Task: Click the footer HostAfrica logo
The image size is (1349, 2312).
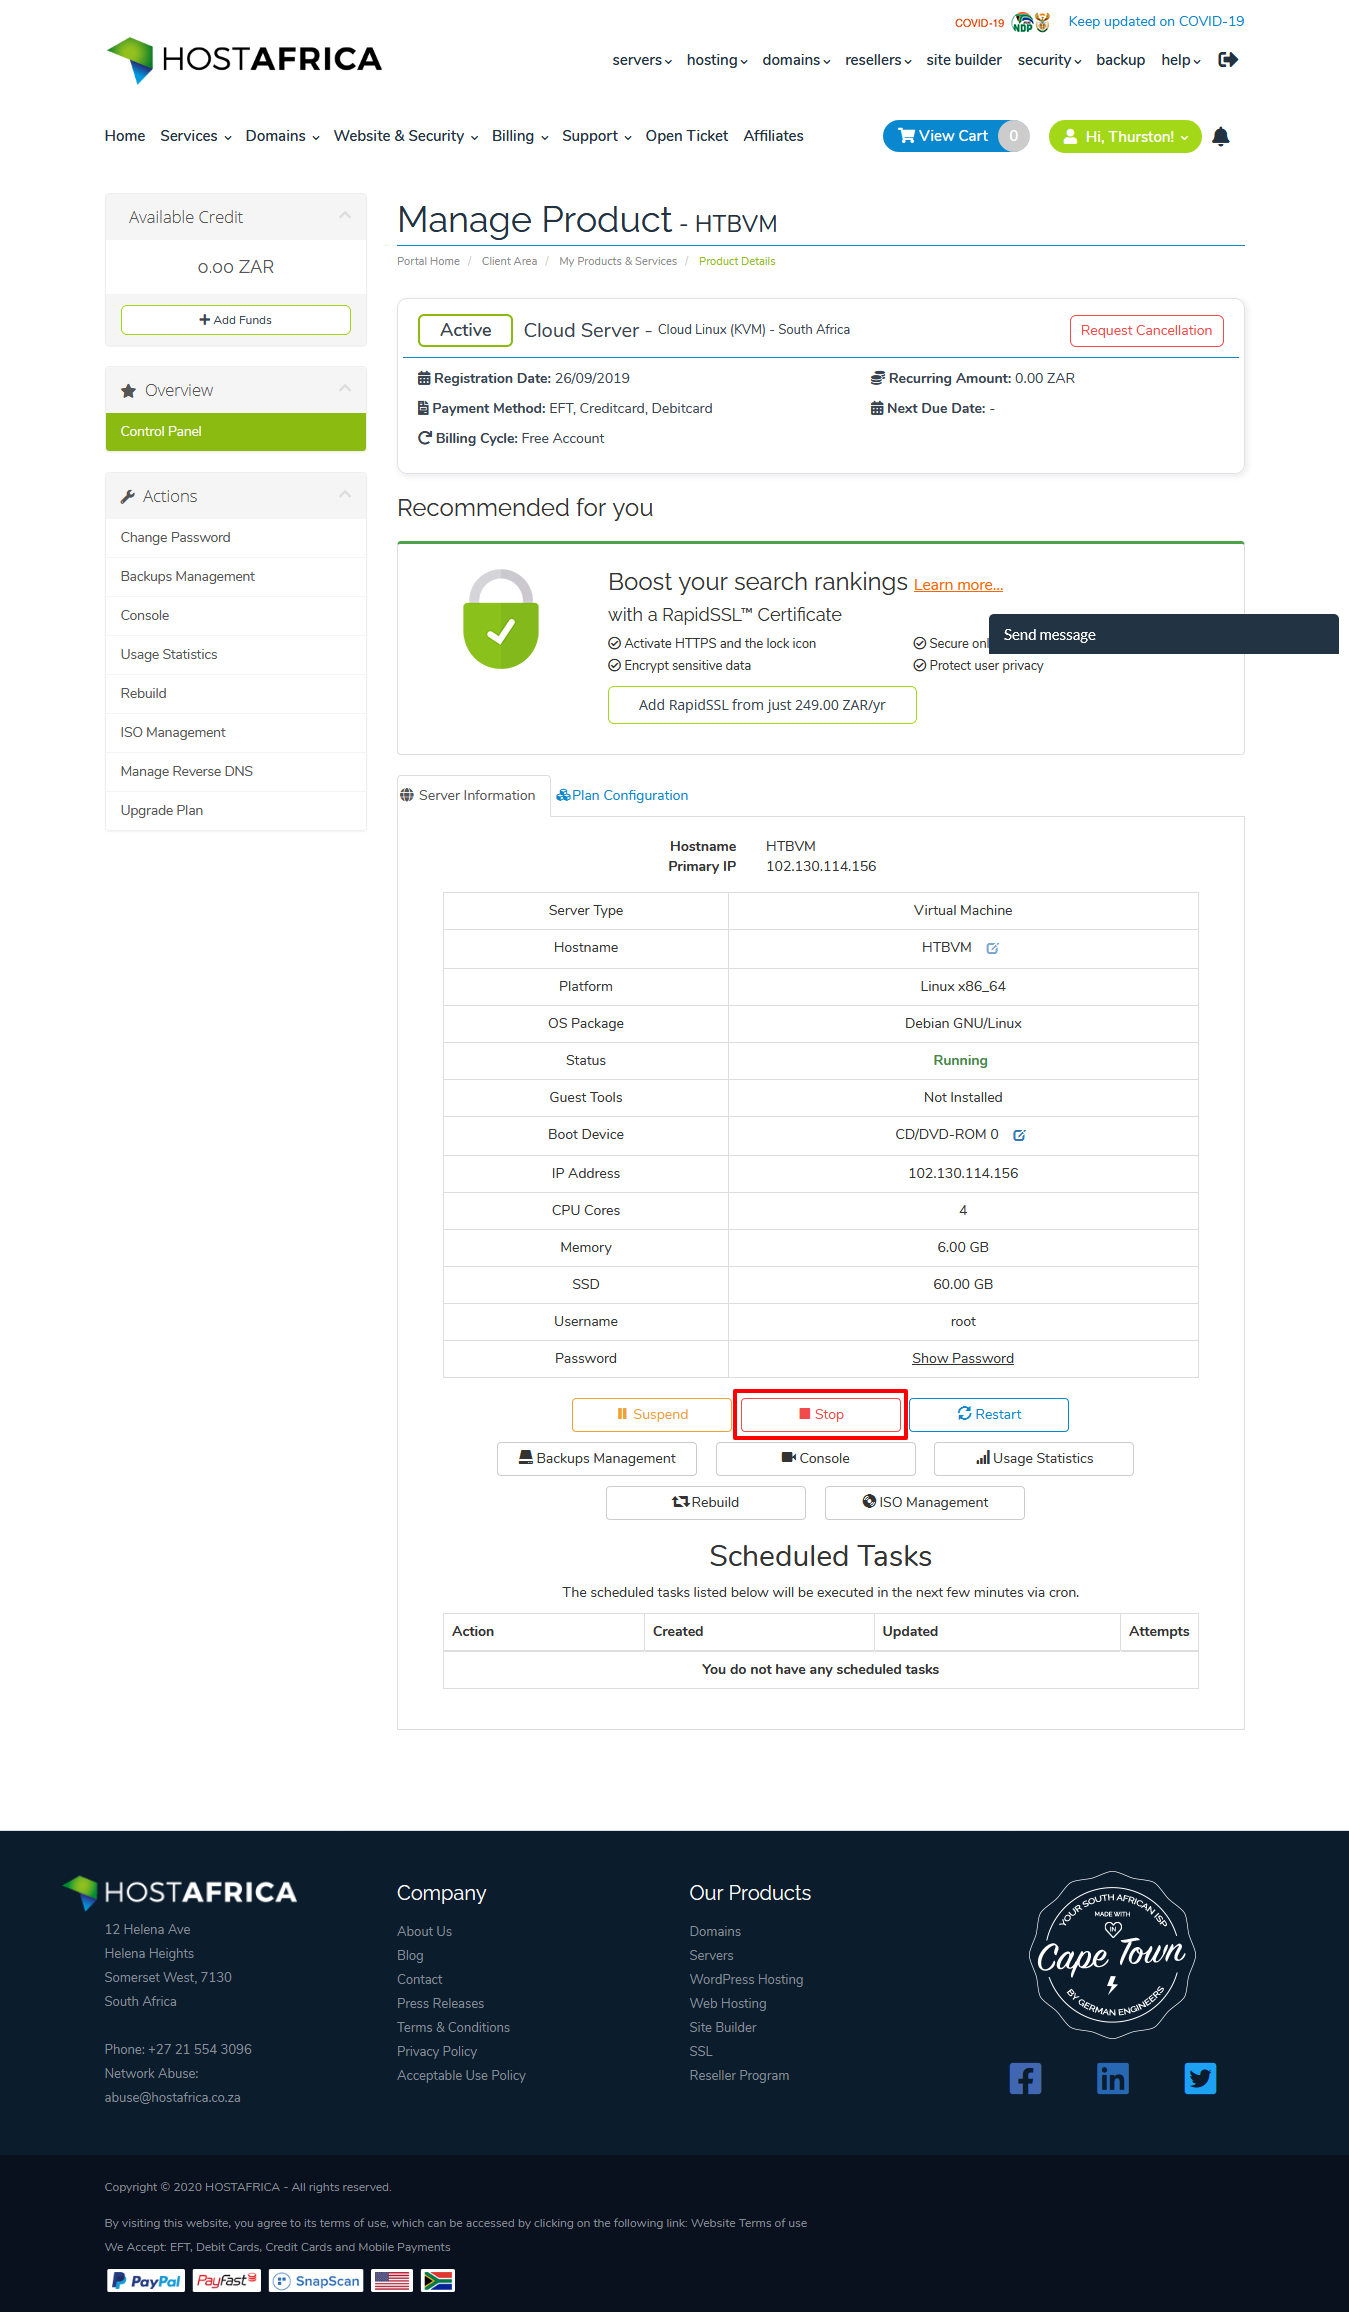Action: click(x=180, y=1892)
